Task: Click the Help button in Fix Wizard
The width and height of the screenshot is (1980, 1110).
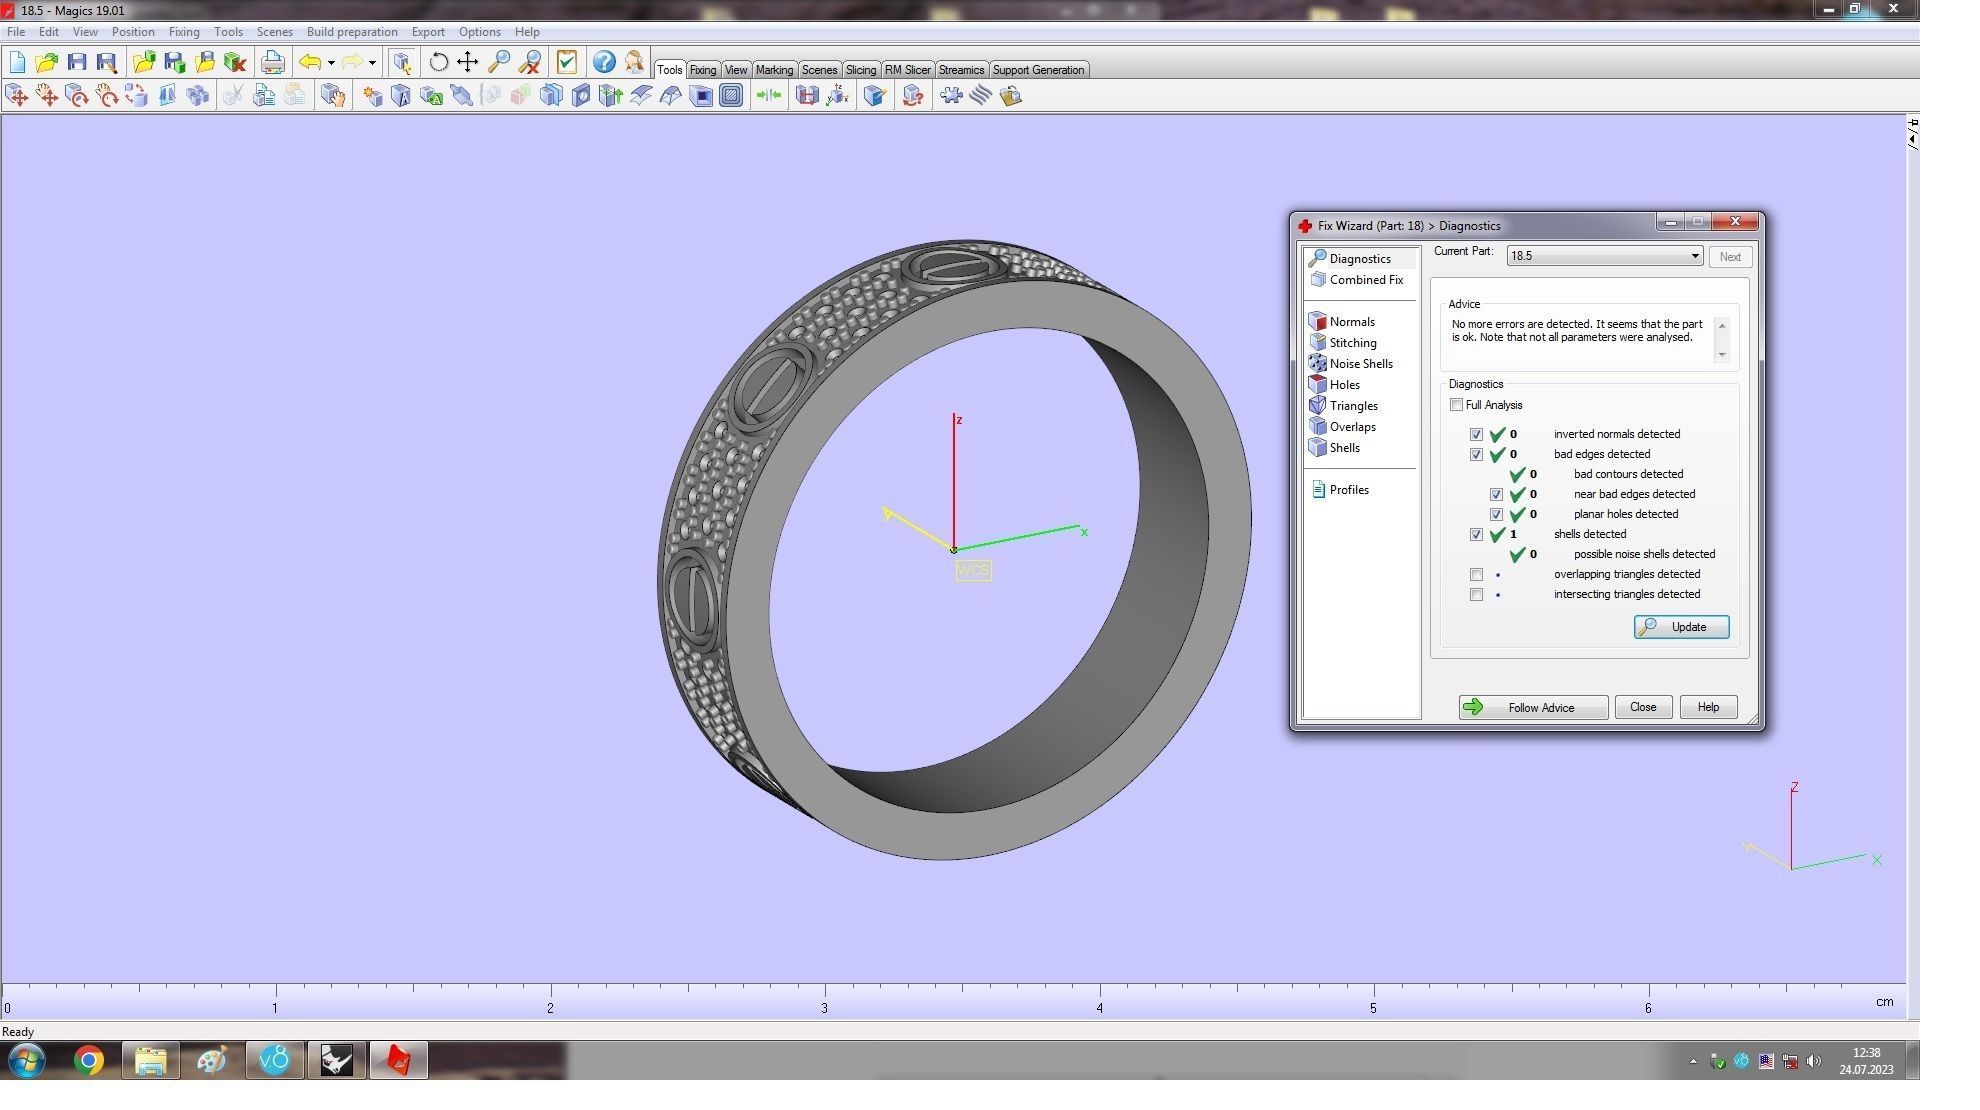Action: (1708, 707)
